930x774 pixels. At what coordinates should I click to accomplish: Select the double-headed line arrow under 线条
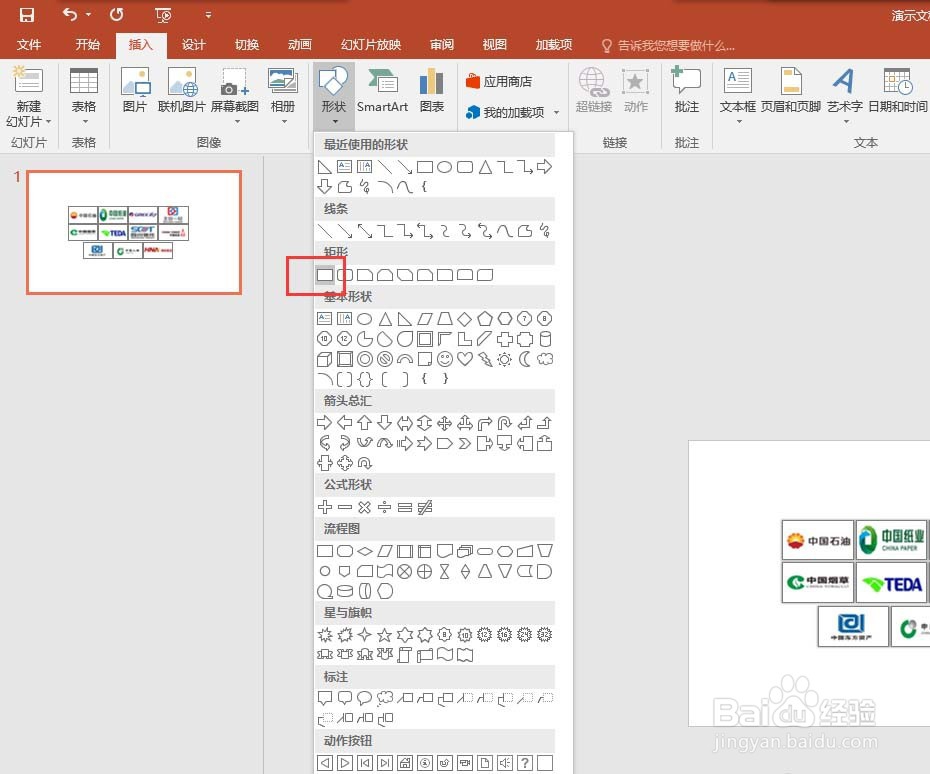365,231
